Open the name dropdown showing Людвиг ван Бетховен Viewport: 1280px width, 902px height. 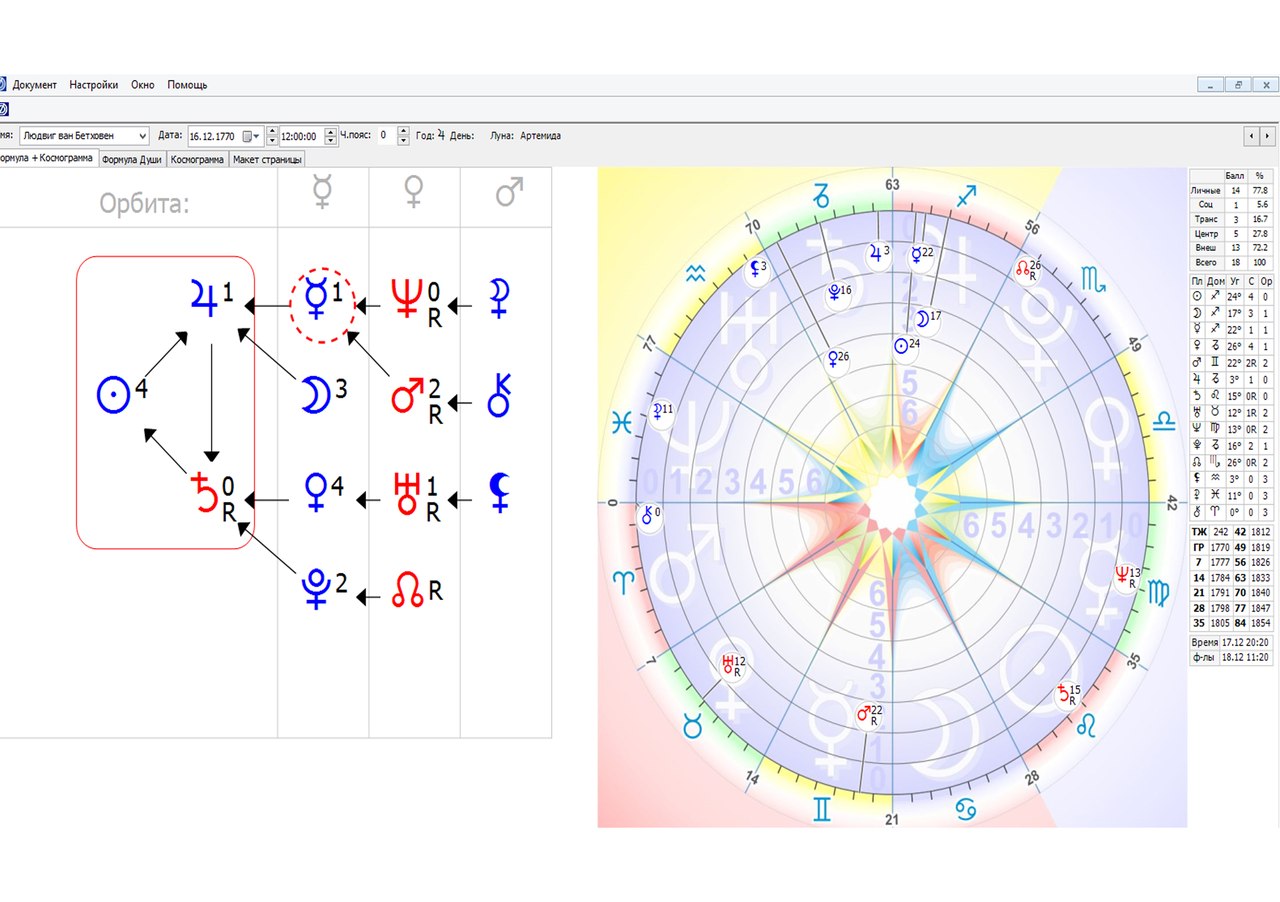tap(141, 136)
